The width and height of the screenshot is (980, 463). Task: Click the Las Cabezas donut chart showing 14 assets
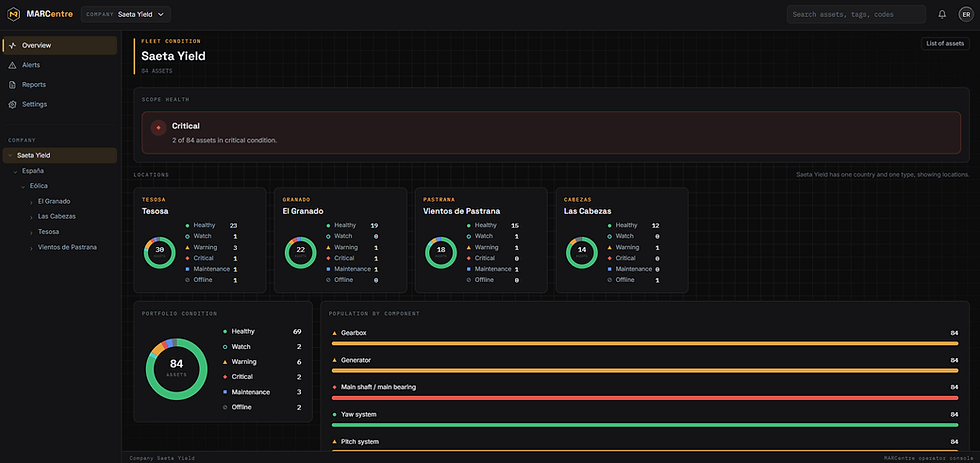pos(582,252)
